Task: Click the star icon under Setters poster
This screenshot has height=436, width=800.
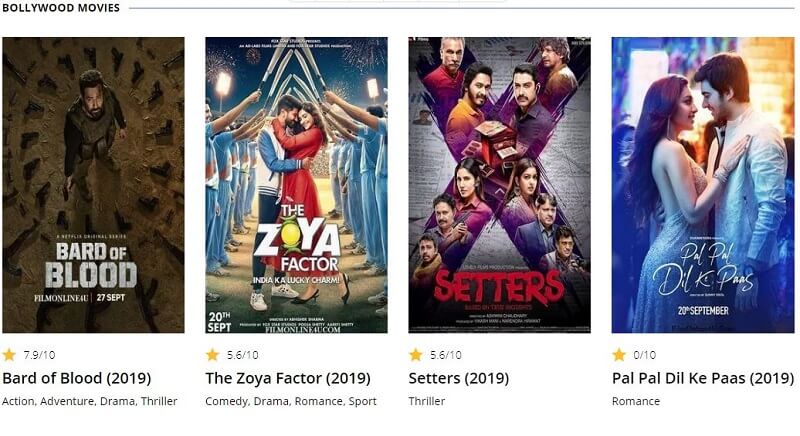Action: point(415,355)
